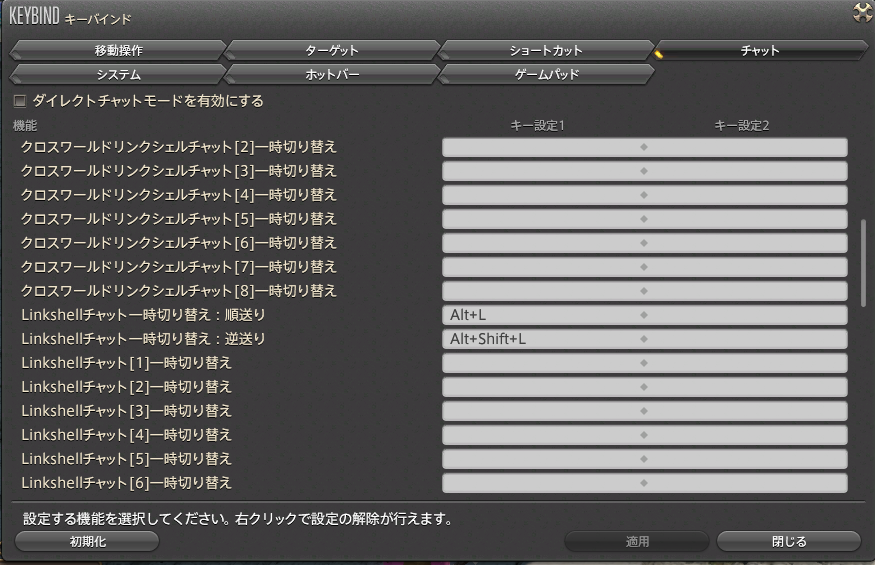Select key setting 2 for クロスワールドリンクシェルチャット[4]
Screen dimensions: 875x565
pyautogui.click(x=746, y=195)
